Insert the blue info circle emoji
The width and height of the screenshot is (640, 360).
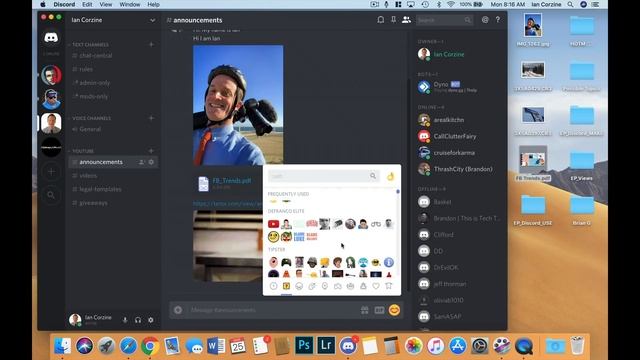click(389, 262)
